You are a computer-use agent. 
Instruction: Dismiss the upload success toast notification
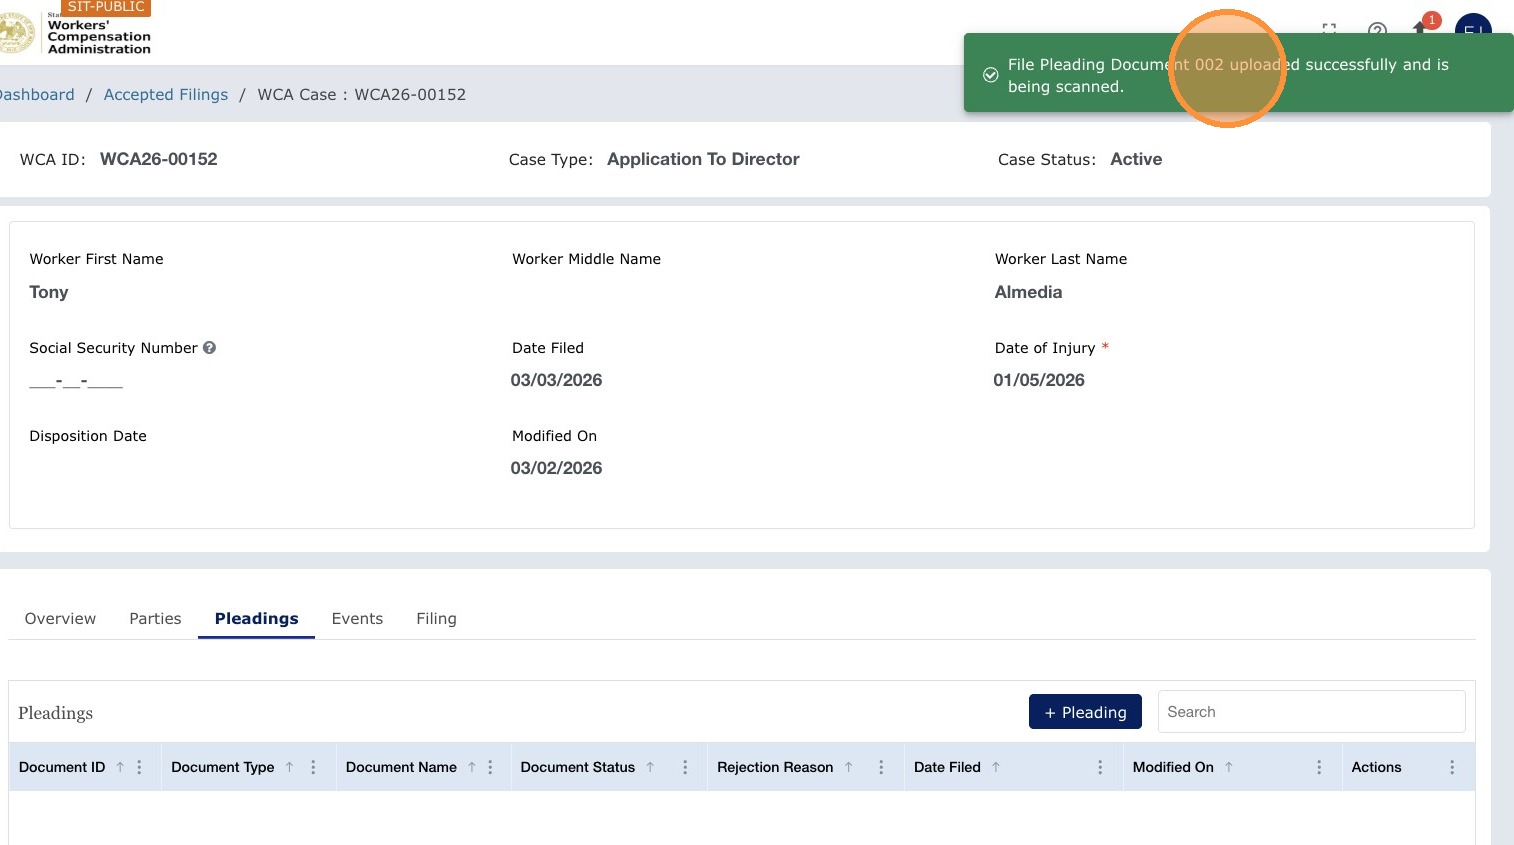(1238, 75)
